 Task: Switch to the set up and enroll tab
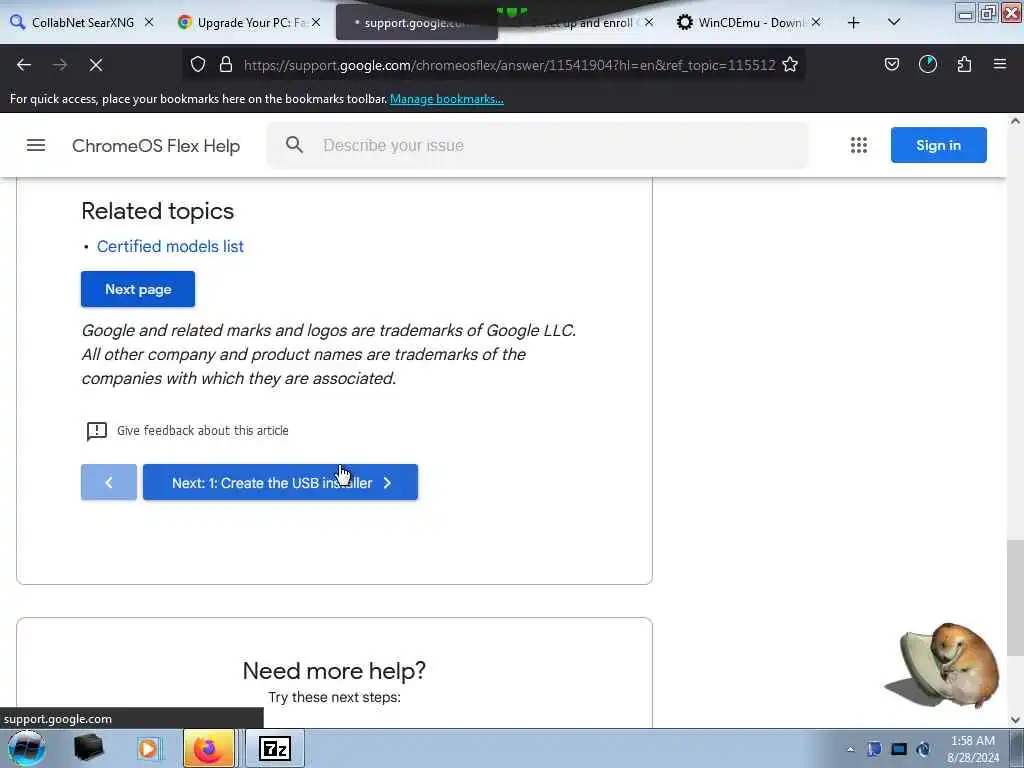pos(584,22)
